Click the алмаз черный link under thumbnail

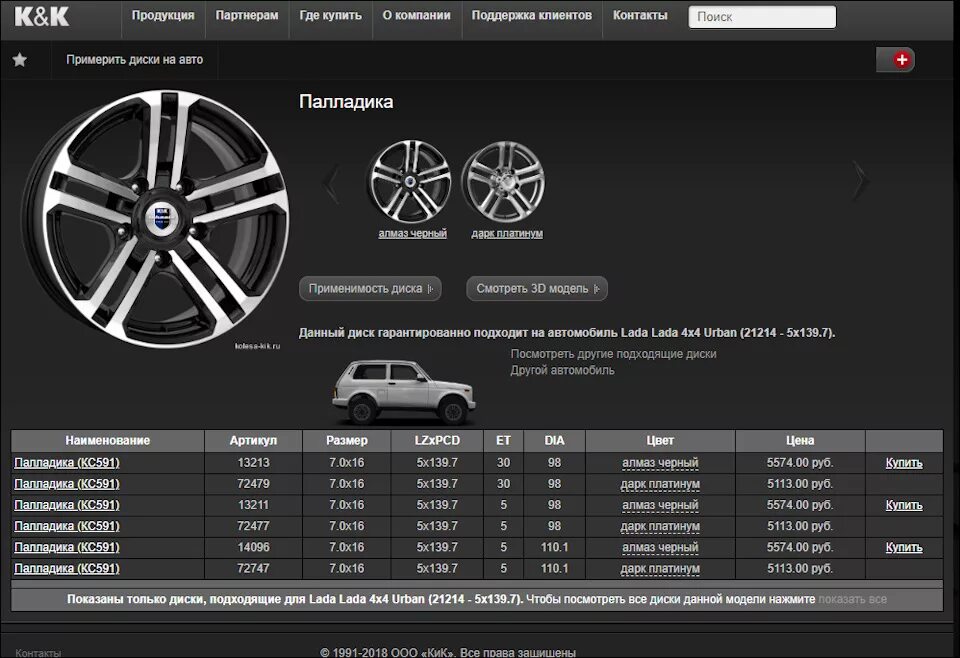click(x=412, y=233)
